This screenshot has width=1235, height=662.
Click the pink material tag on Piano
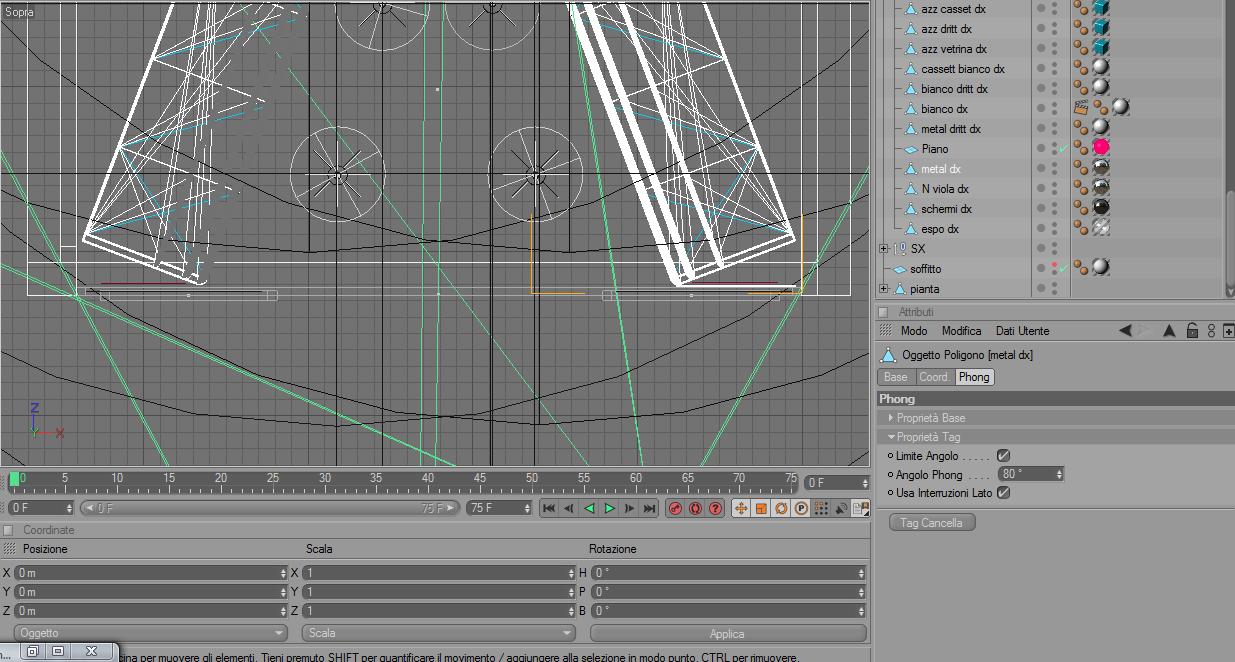(1100, 148)
